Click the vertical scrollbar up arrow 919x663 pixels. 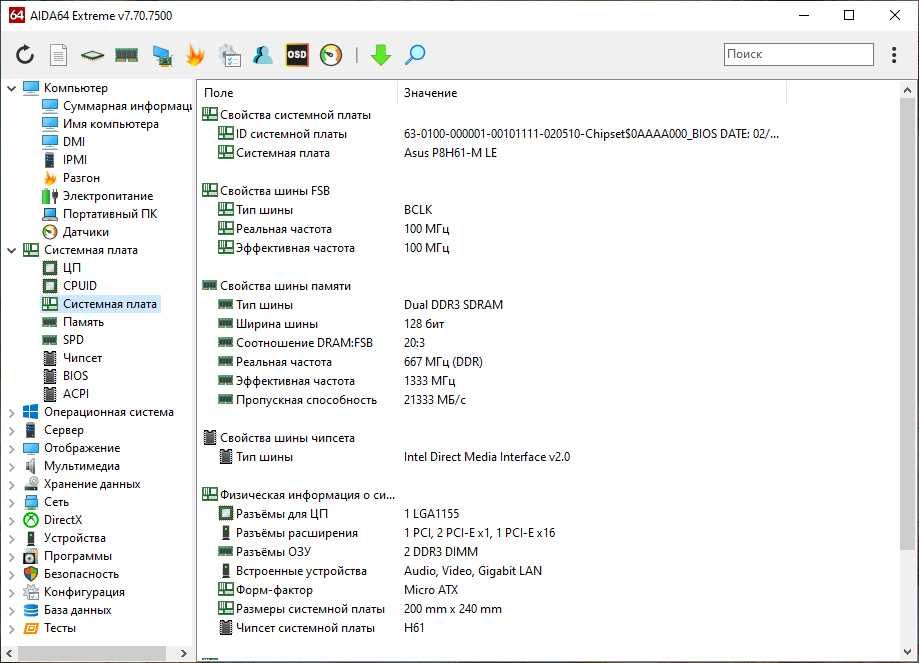907,90
